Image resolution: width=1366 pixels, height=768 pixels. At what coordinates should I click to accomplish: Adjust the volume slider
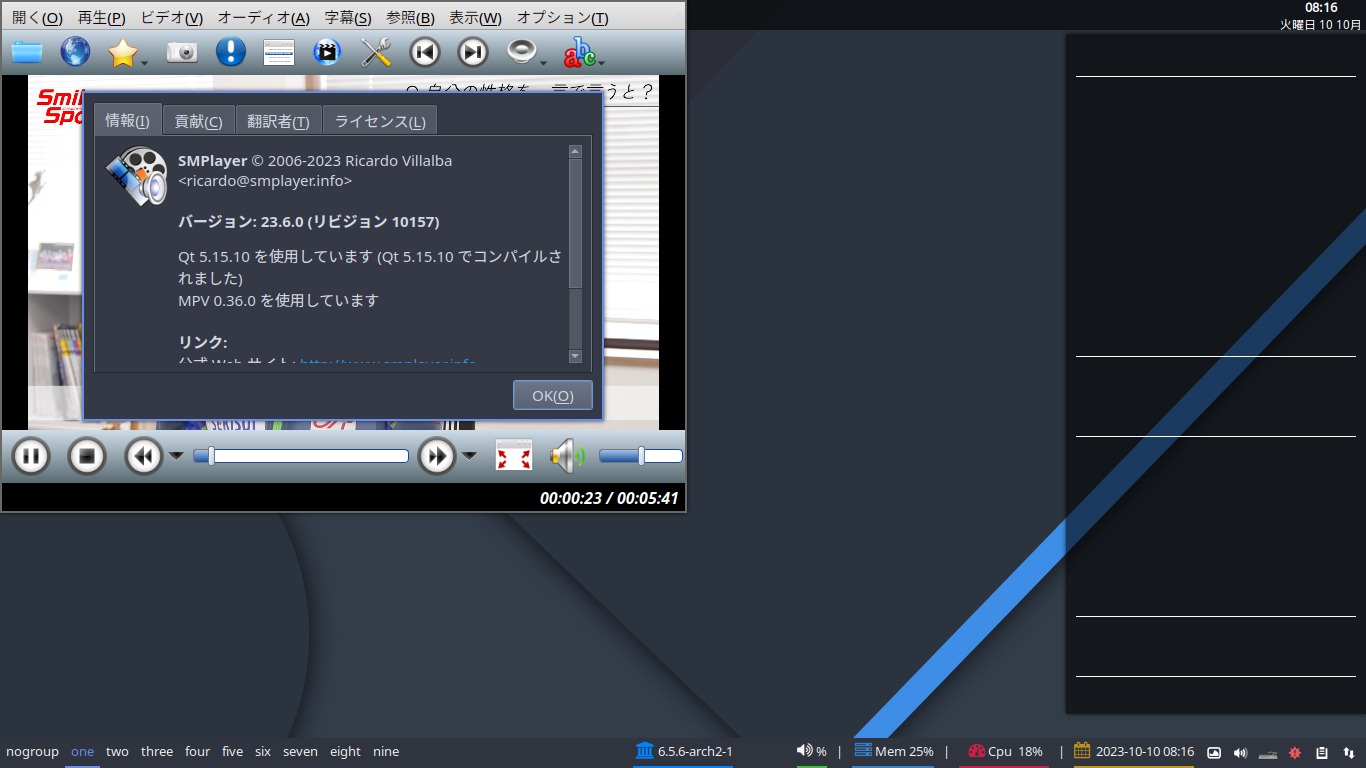(640, 456)
